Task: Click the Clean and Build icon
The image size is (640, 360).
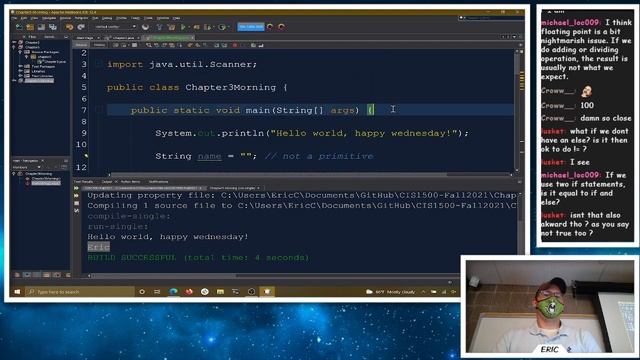Action: click(171, 27)
